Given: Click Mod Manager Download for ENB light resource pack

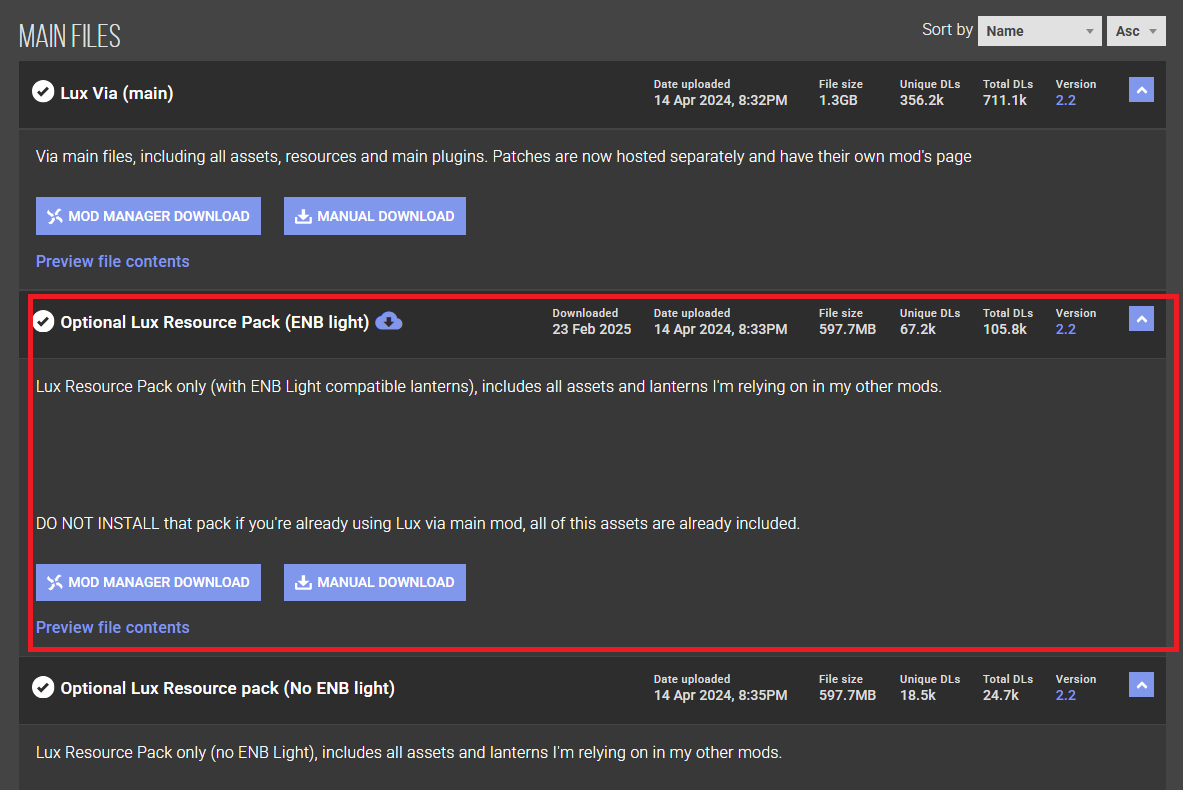Looking at the screenshot, I should [148, 583].
